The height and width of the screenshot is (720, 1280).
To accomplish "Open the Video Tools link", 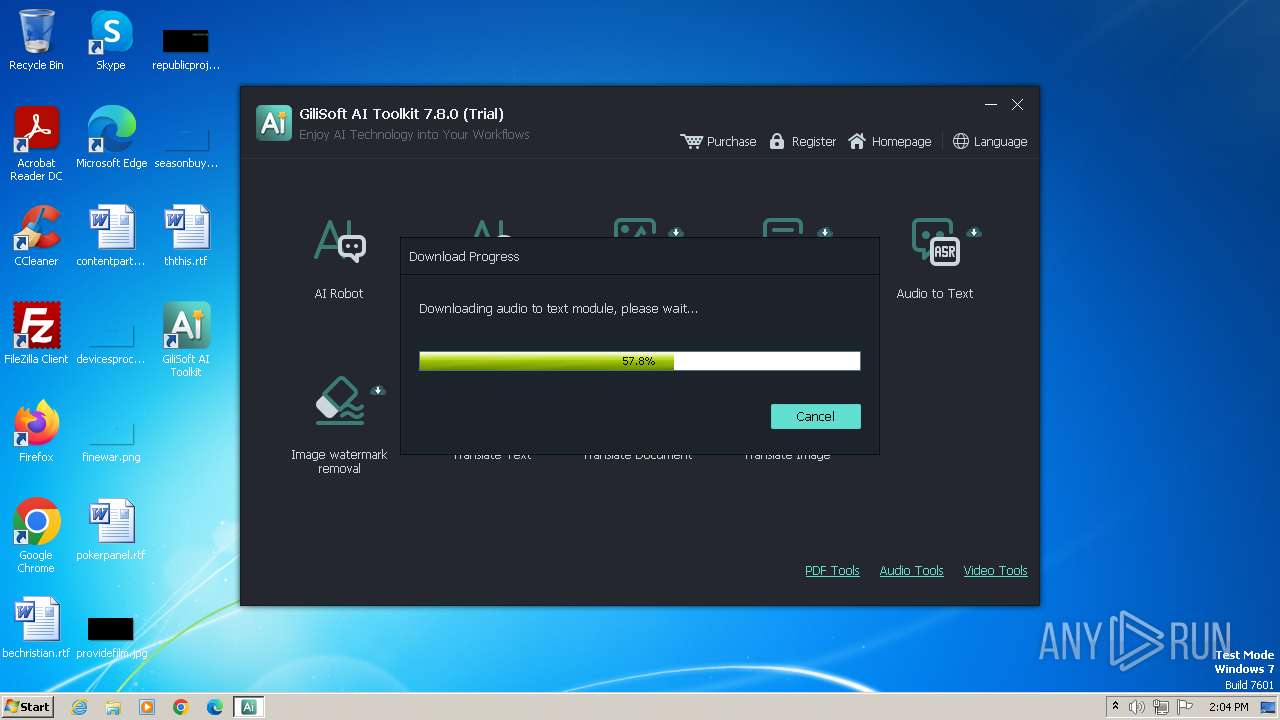I will [x=995, y=571].
